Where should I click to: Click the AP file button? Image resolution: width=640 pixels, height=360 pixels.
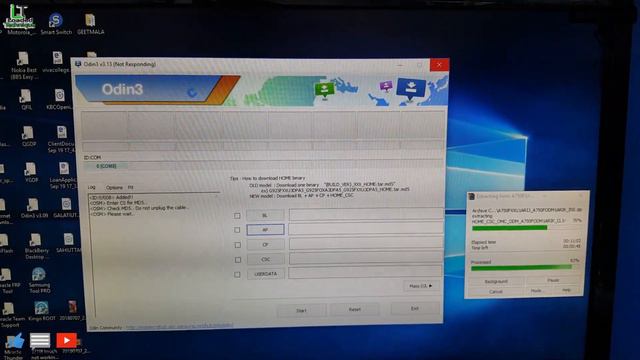pos(265,230)
